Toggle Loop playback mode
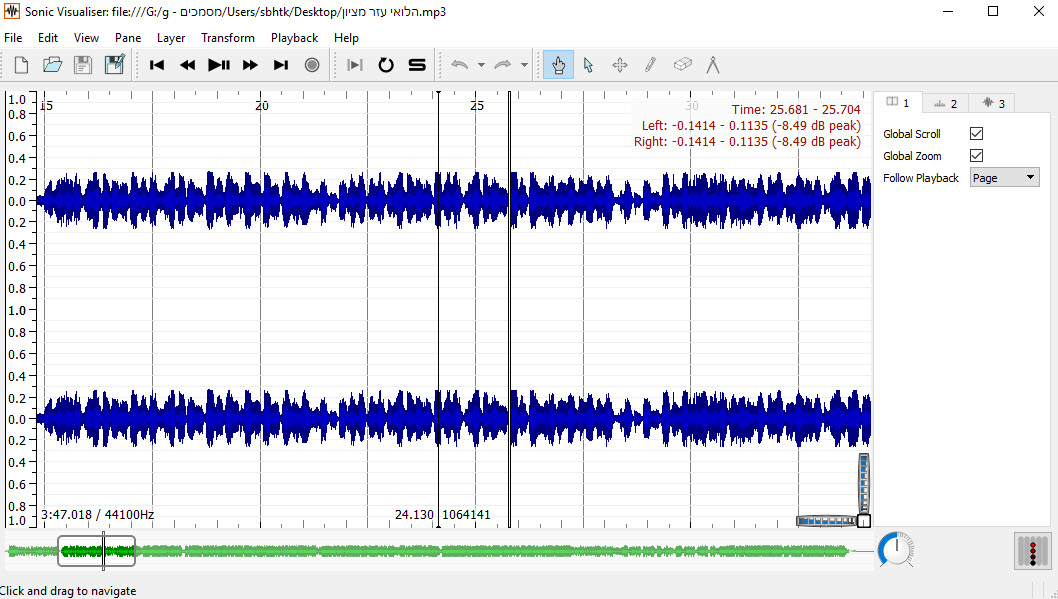 [x=386, y=65]
